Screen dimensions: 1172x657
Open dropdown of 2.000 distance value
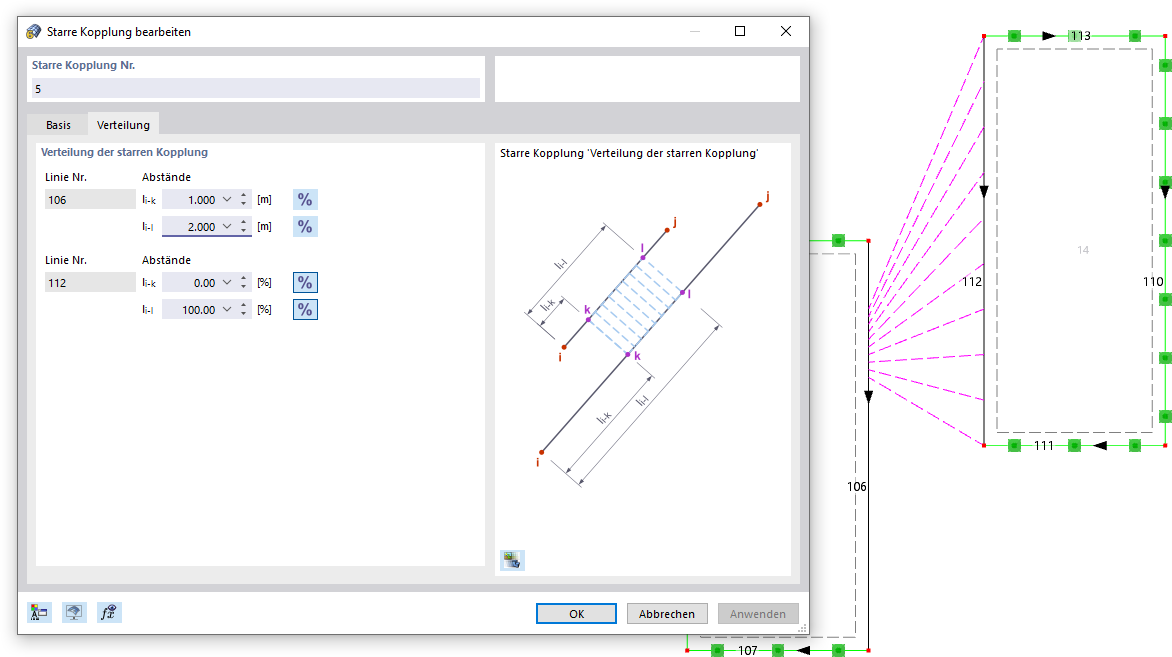coord(227,226)
